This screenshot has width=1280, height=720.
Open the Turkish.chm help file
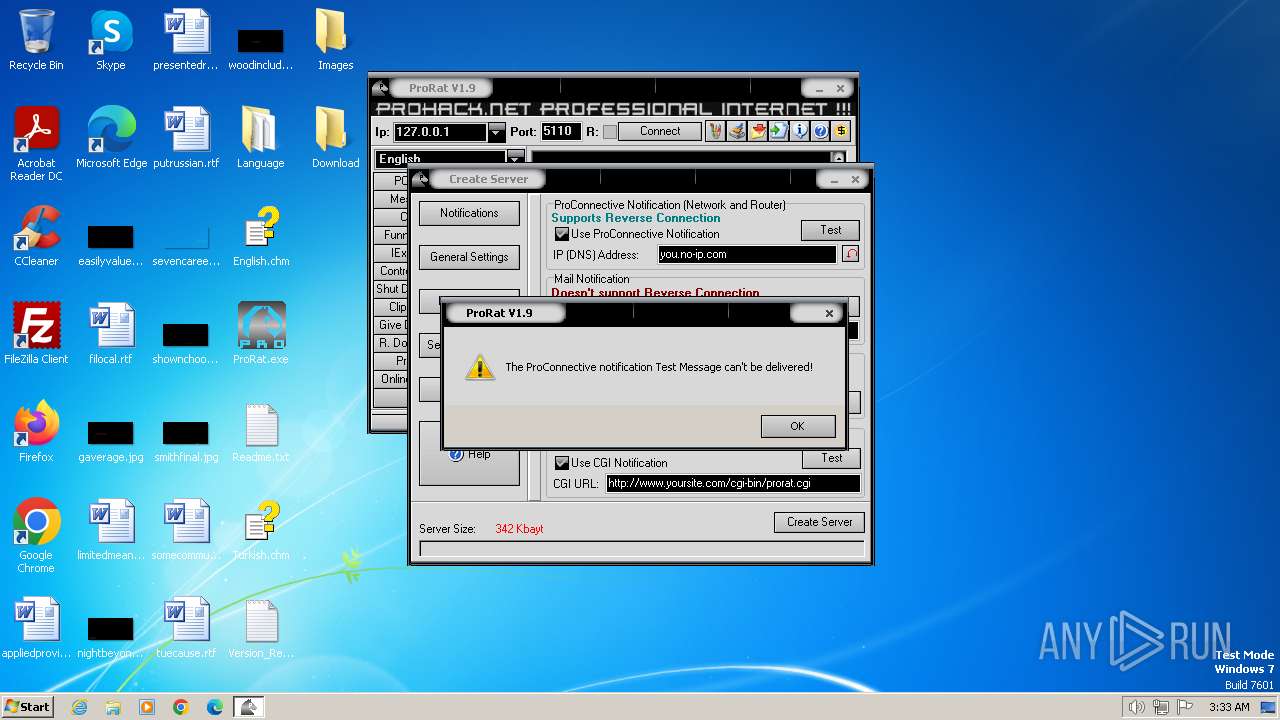tap(261, 529)
